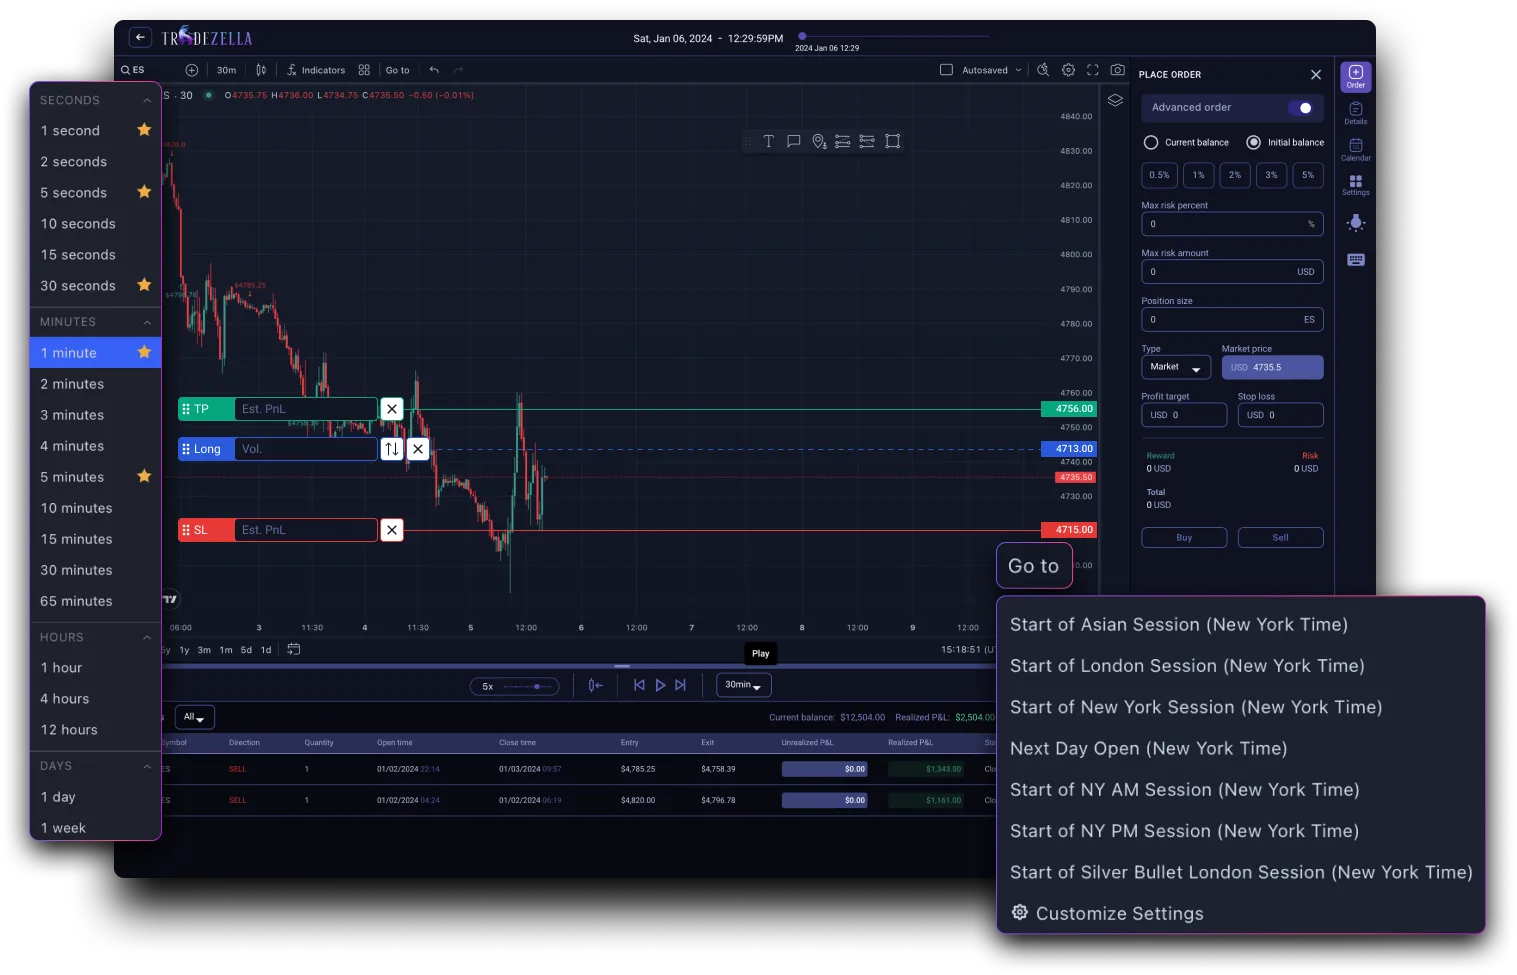The height and width of the screenshot is (975, 1517).
Task: Toggle the Advanced order switch
Action: tap(1301, 108)
